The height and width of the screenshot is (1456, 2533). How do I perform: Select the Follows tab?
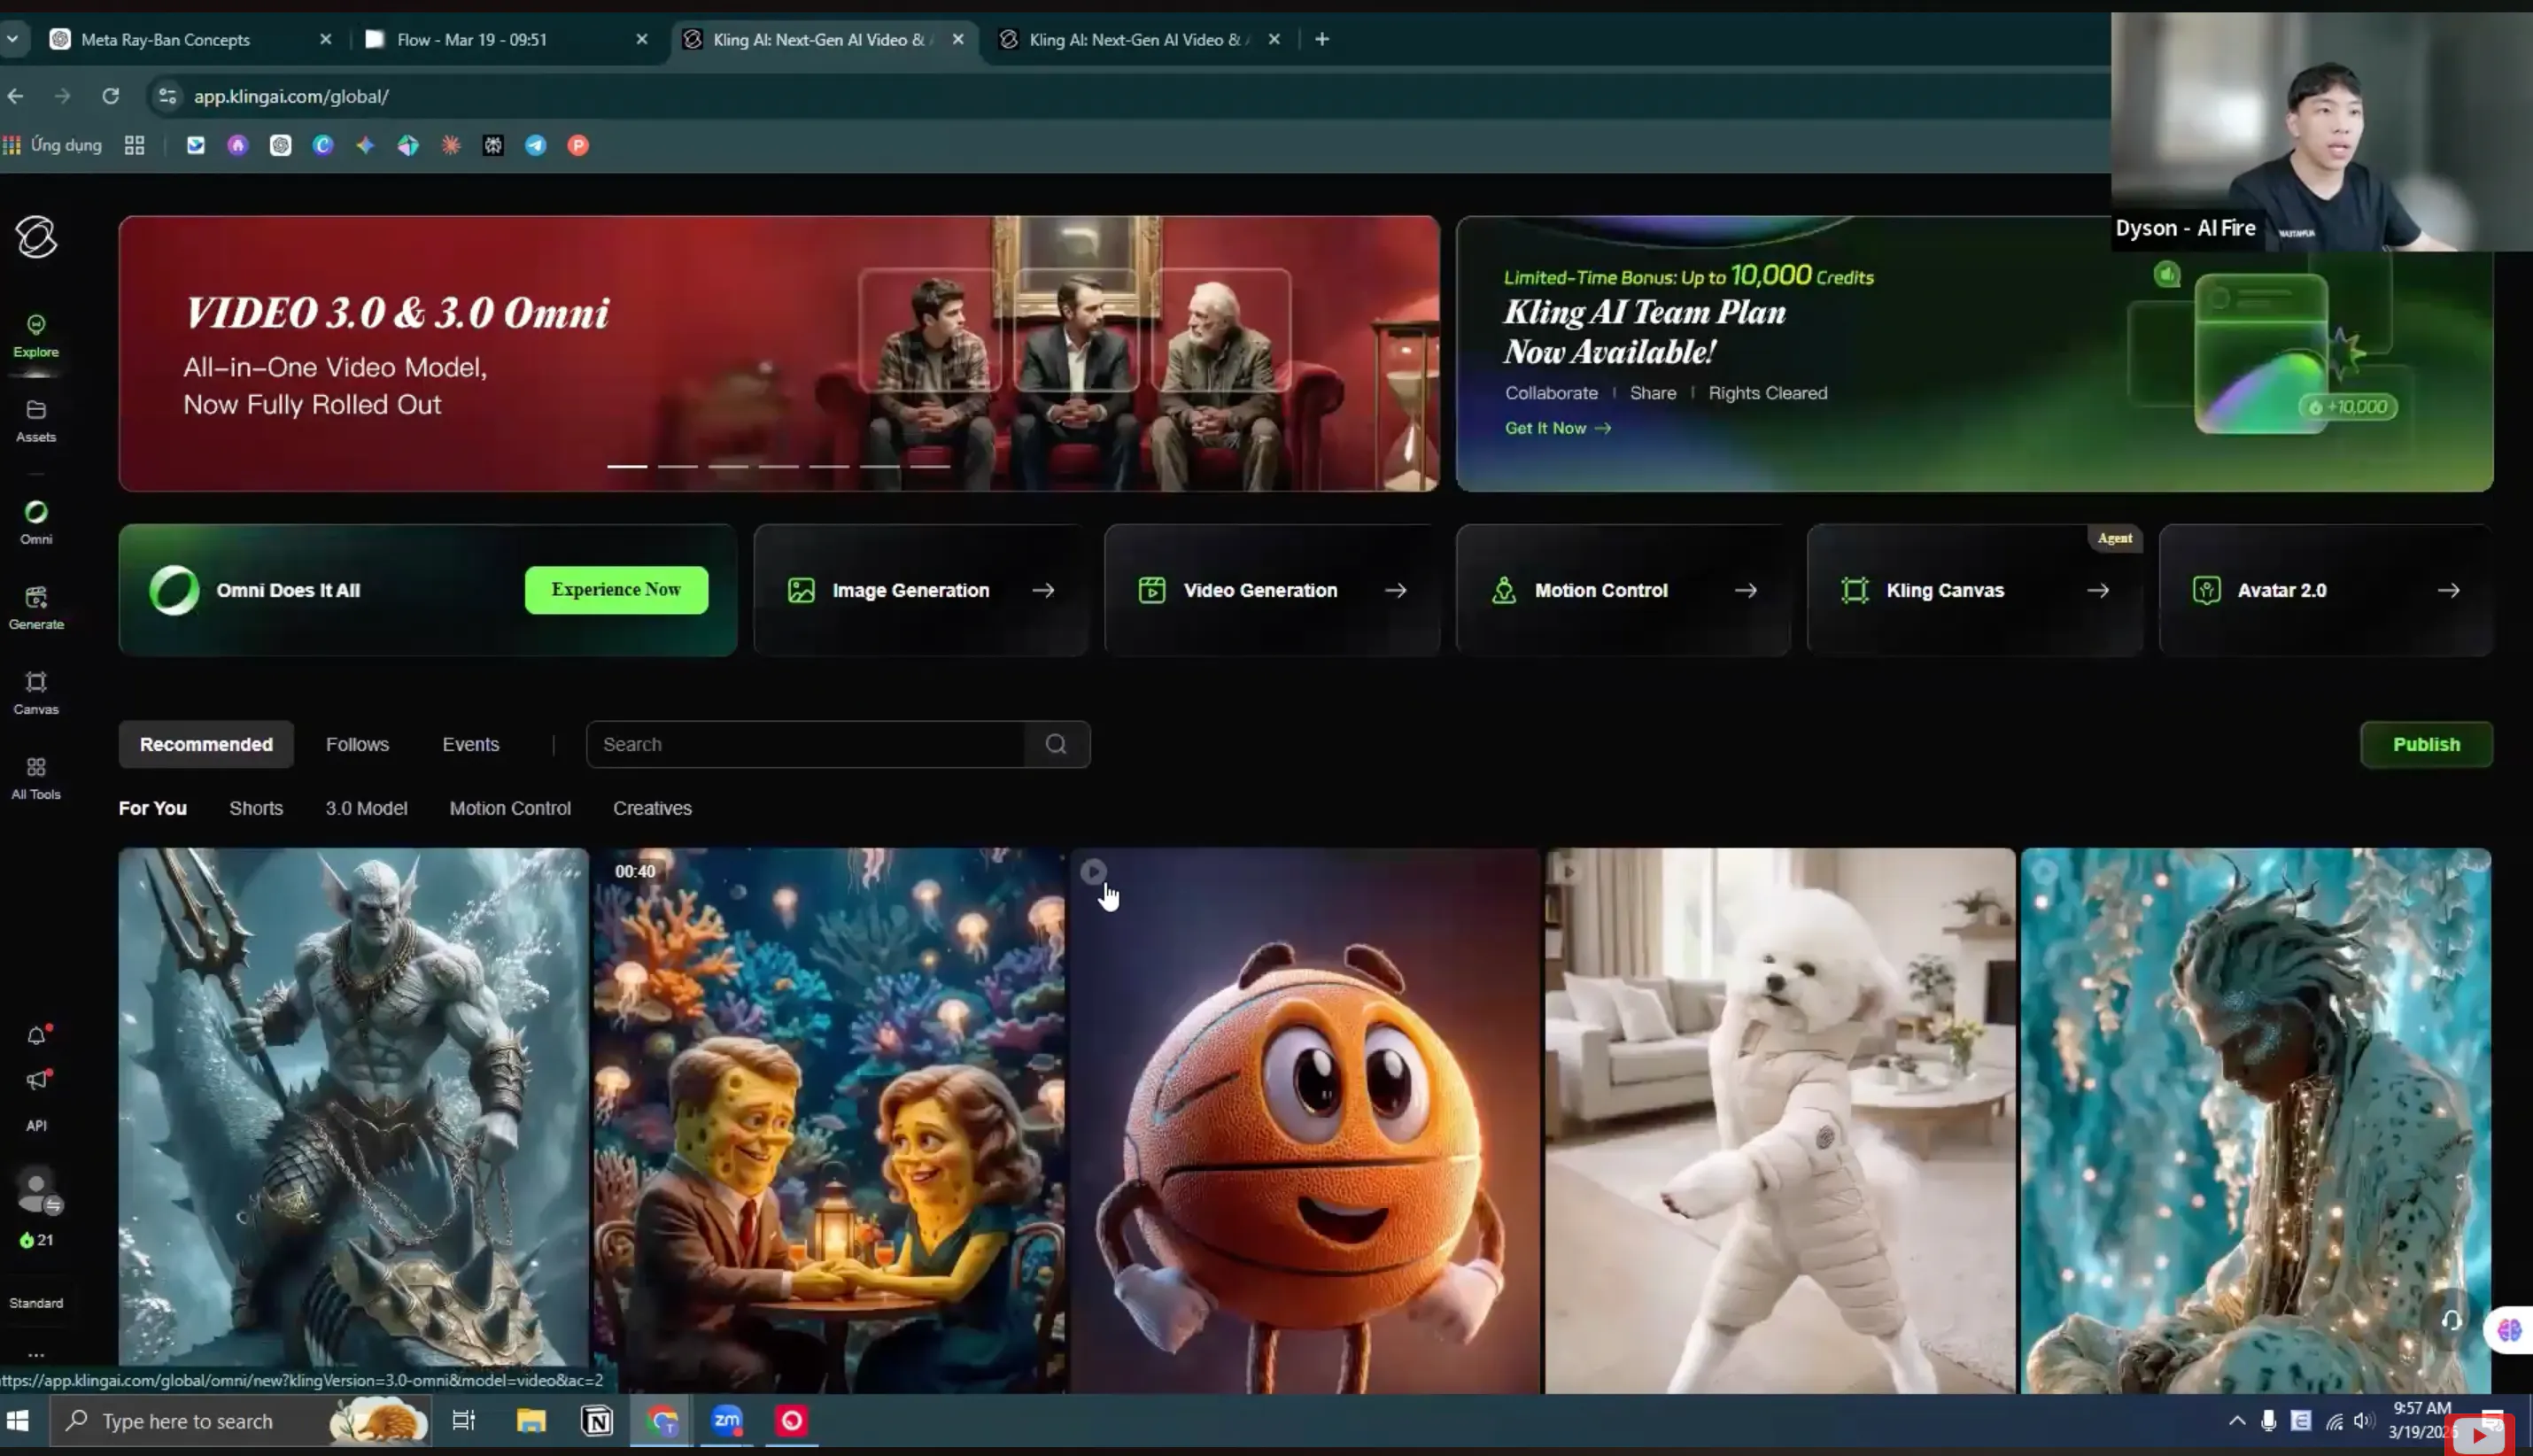click(357, 744)
